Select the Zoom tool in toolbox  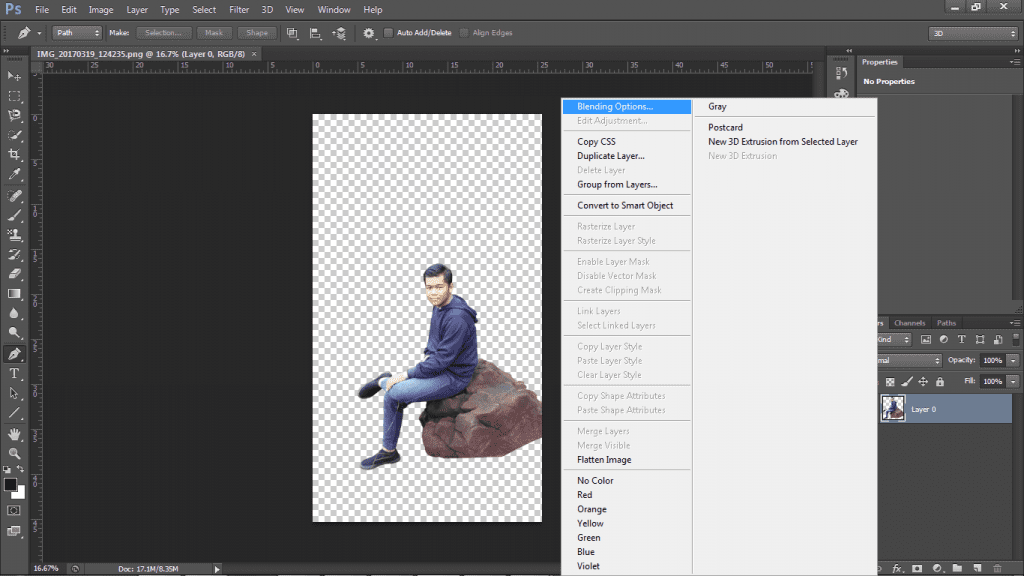(x=14, y=454)
